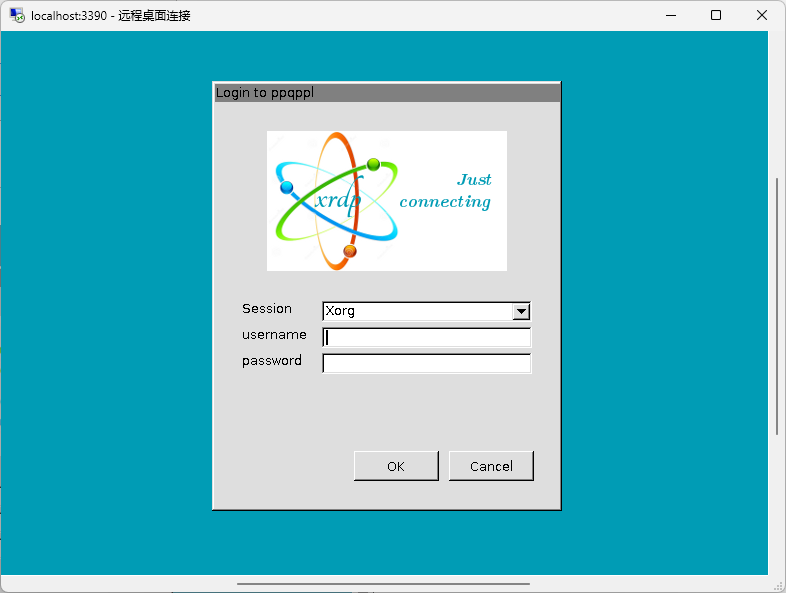Click the horizontal scrollbar at bottom
Screen dimensions: 786x593
pos(383,583)
